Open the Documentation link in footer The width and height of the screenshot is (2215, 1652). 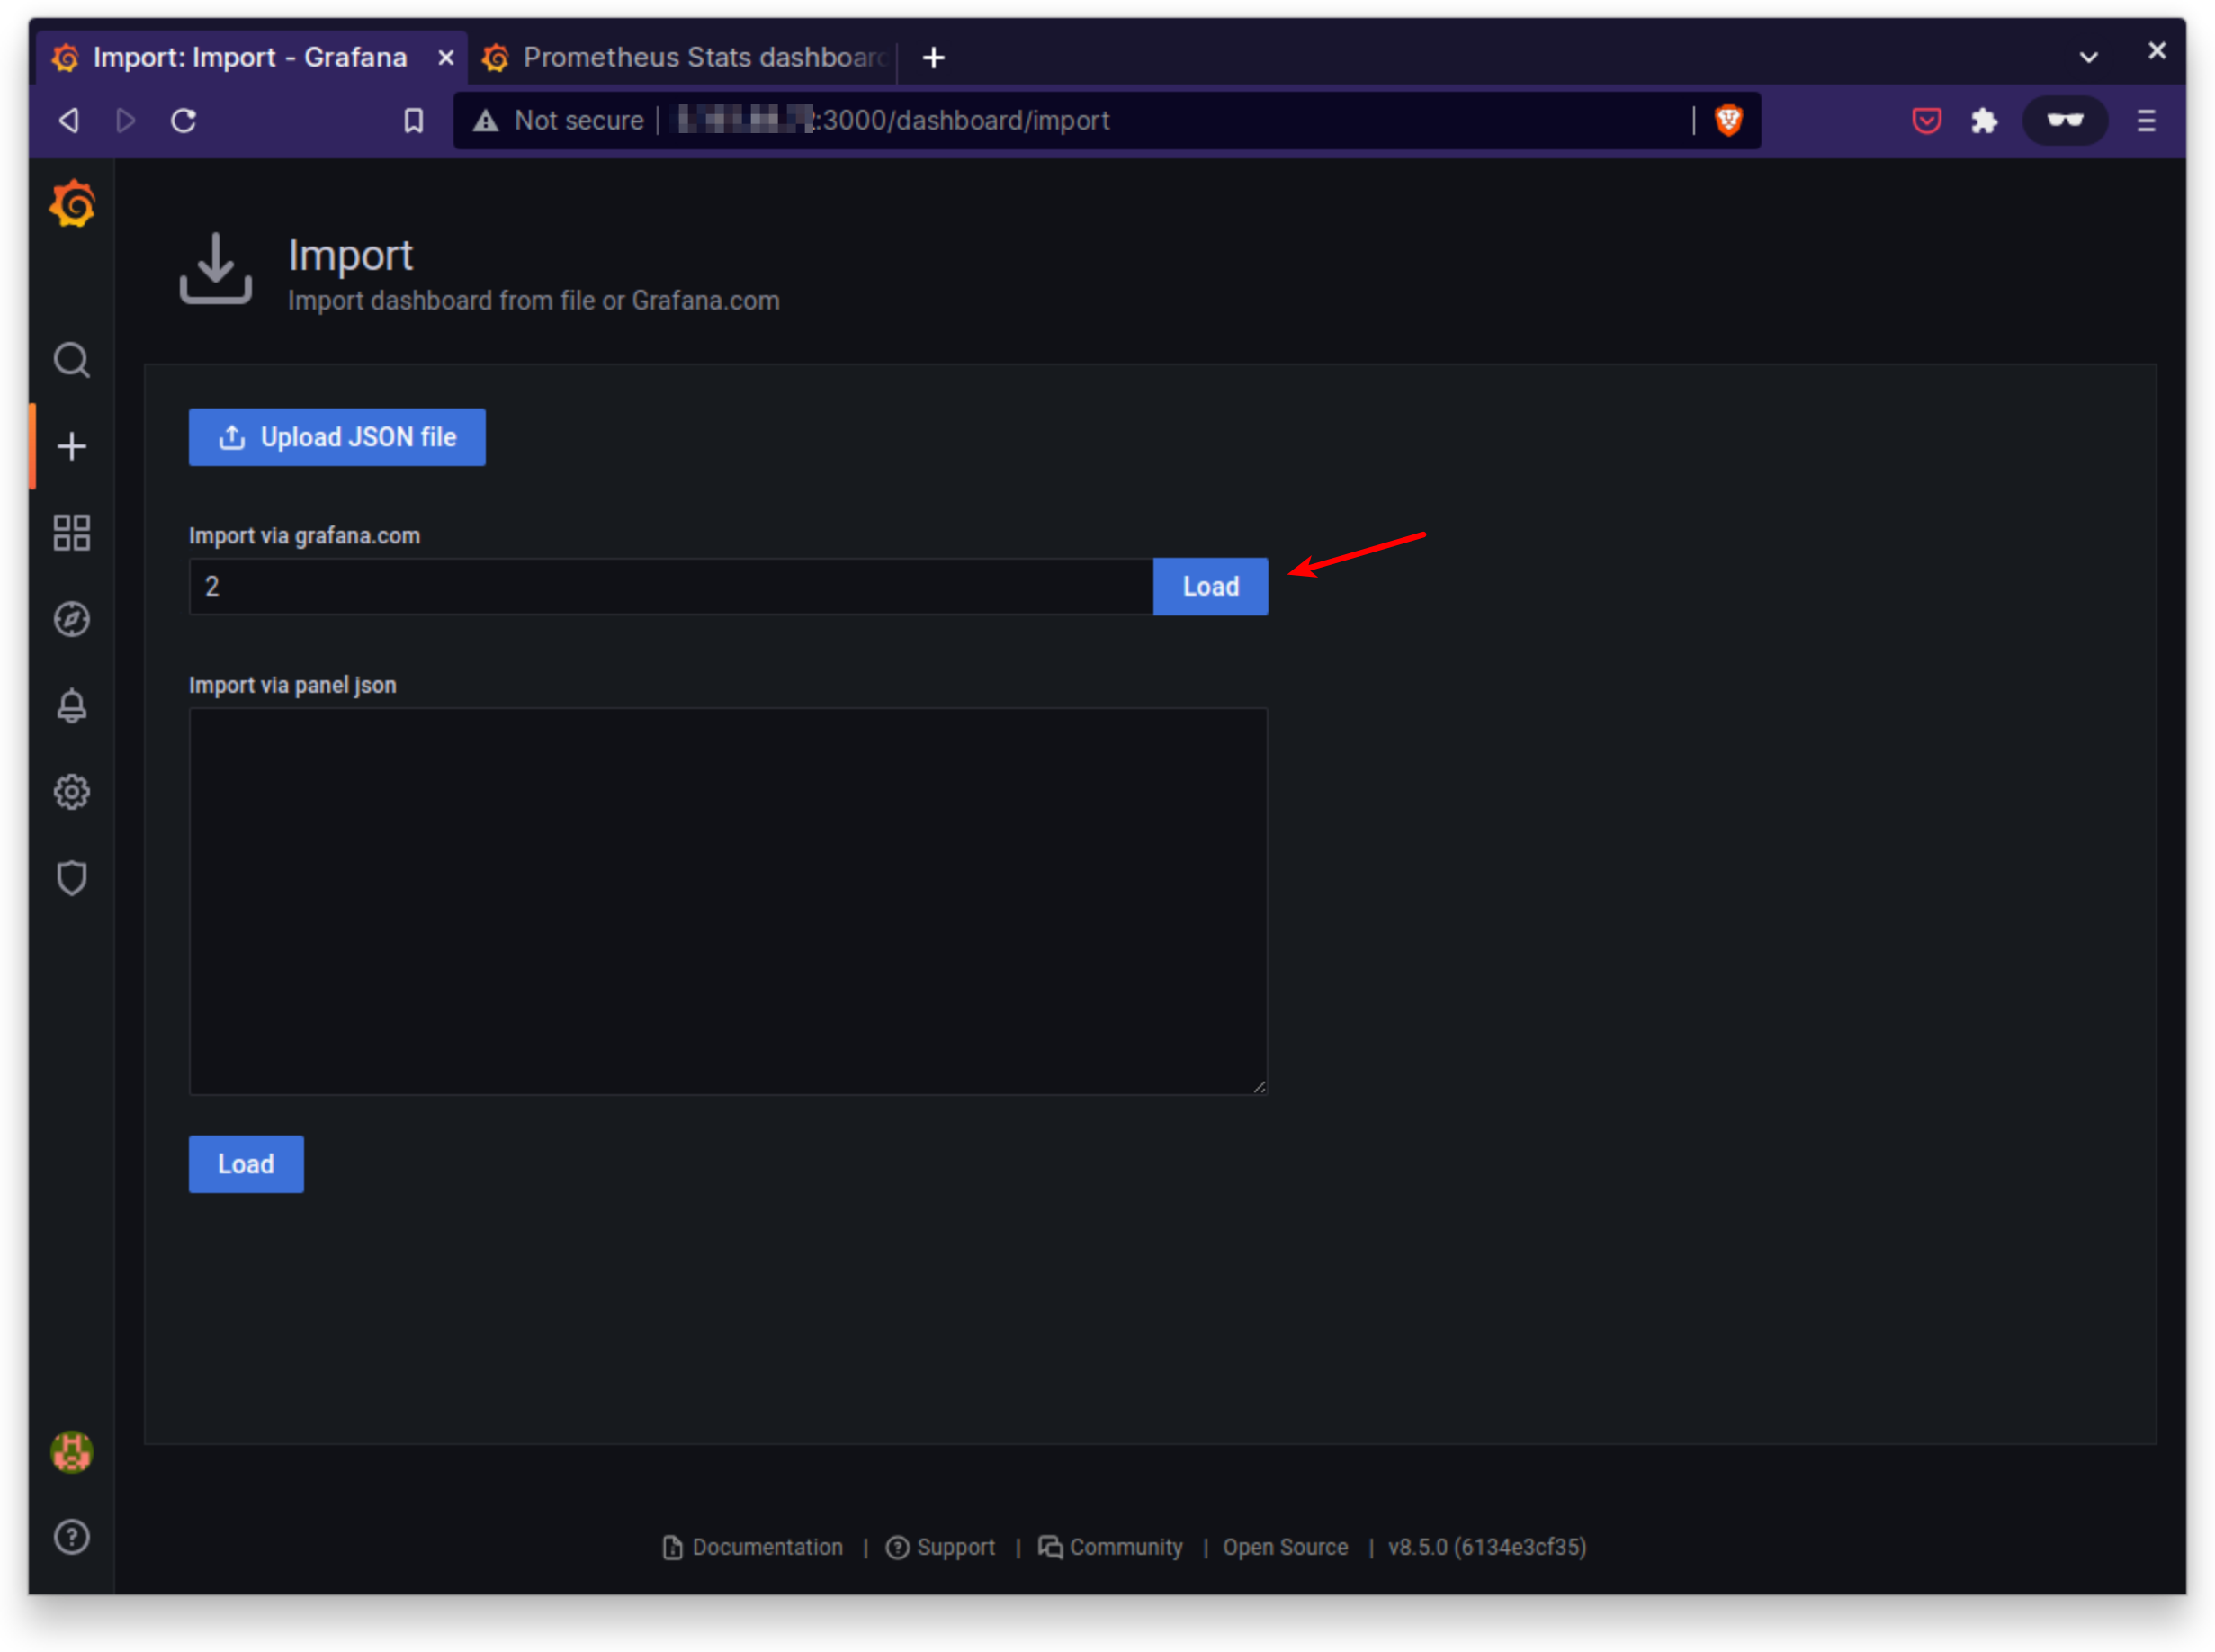[766, 1547]
